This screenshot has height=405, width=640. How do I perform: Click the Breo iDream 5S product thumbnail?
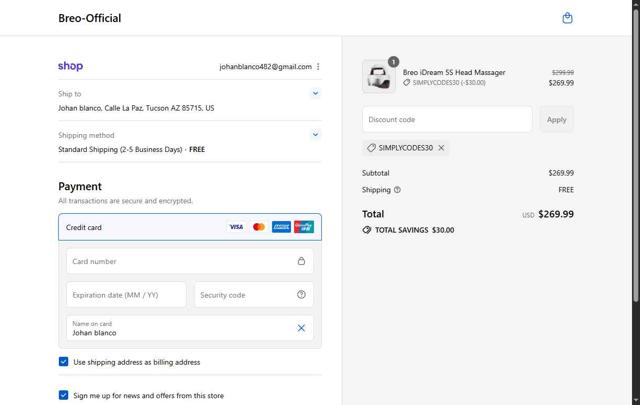378,77
